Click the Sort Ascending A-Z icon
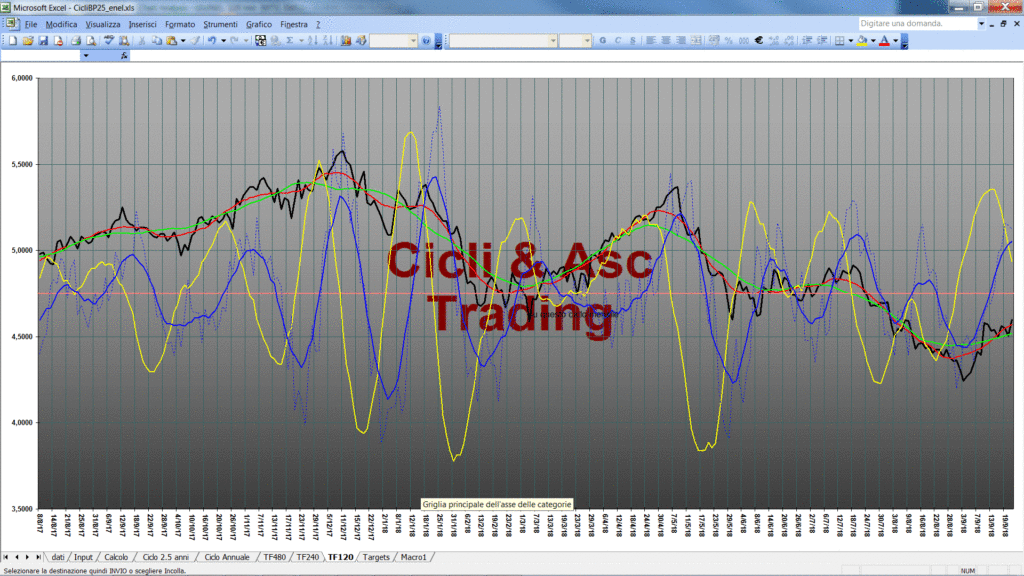This screenshot has width=1024, height=576. (312, 40)
